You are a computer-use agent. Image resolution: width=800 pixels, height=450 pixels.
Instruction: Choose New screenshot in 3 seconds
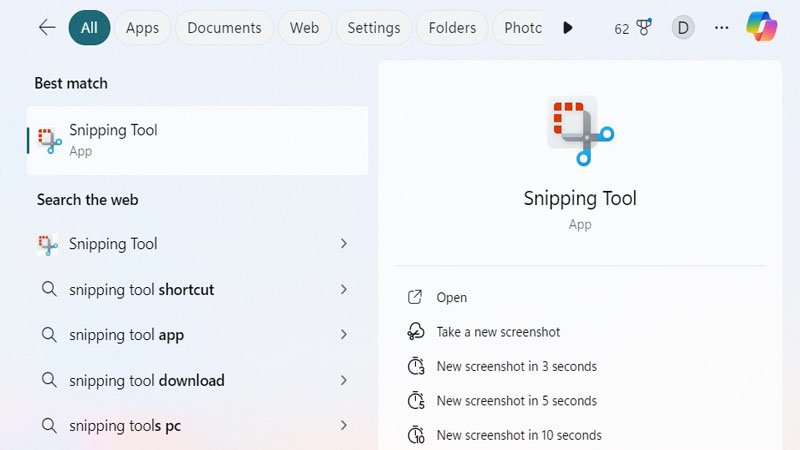(516, 366)
